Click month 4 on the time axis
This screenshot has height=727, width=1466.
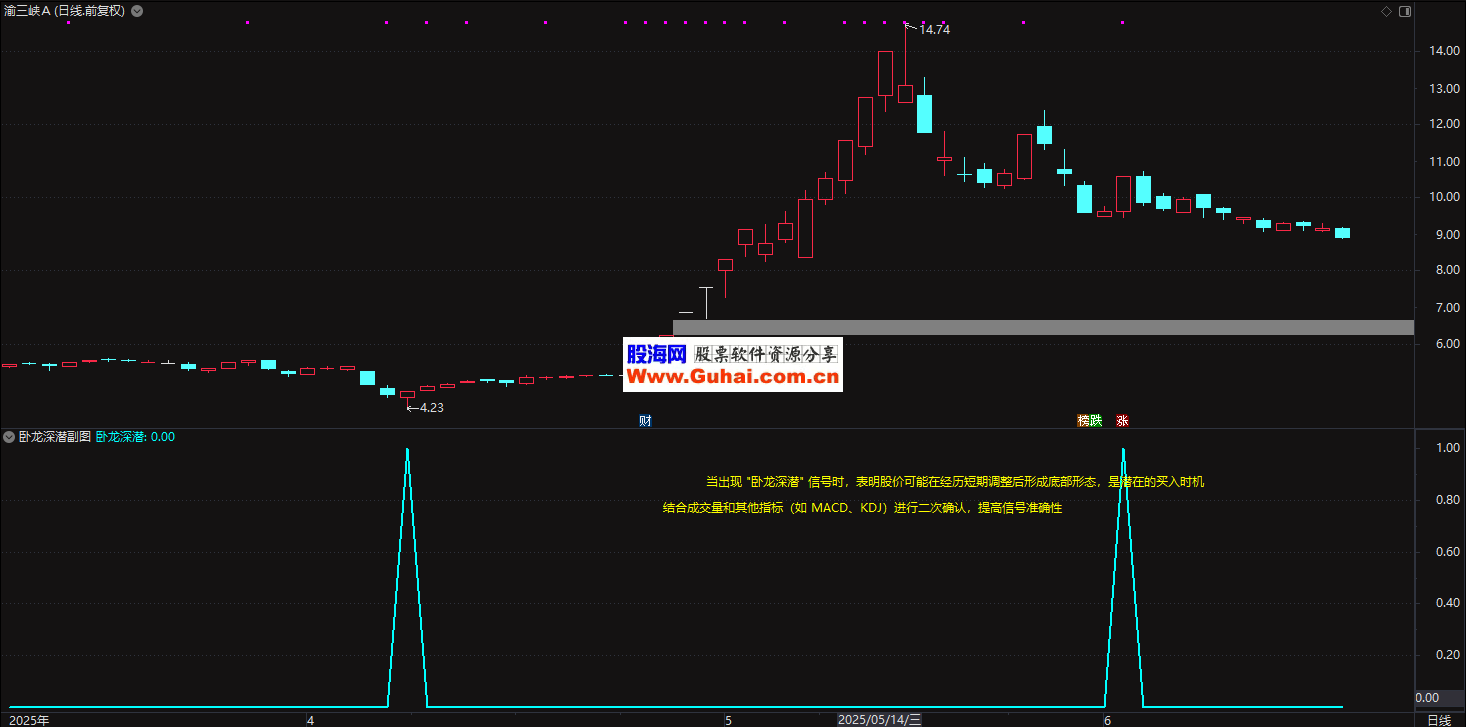coord(310,720)
